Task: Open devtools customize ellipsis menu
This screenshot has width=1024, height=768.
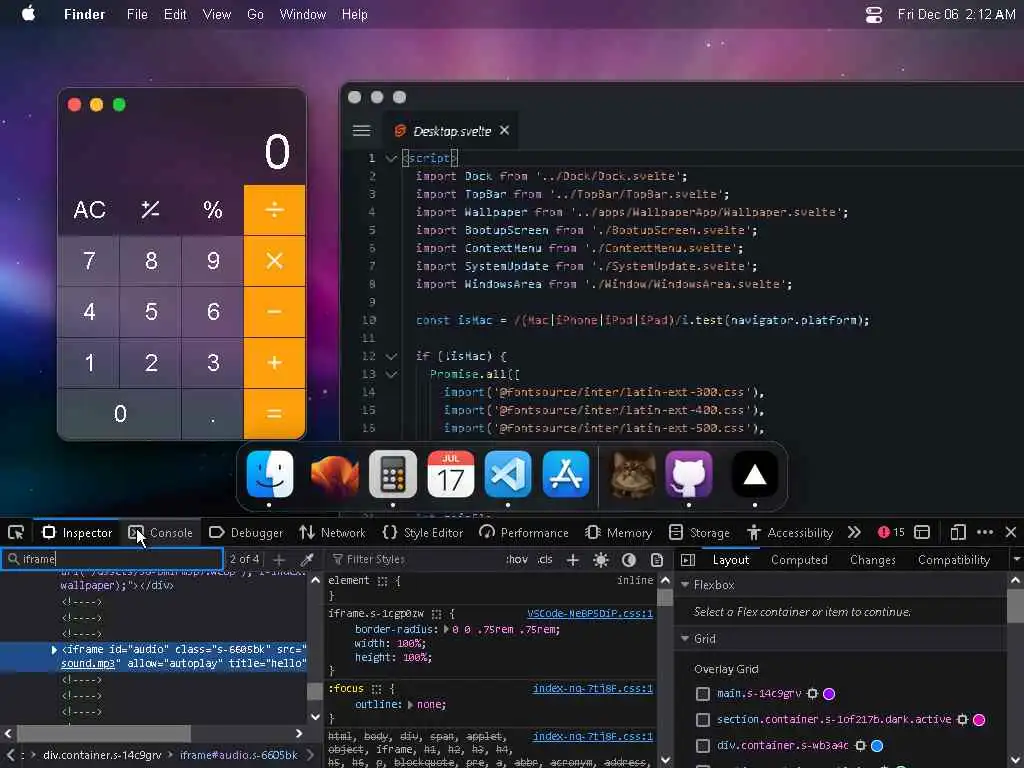Action: [985, 532]
